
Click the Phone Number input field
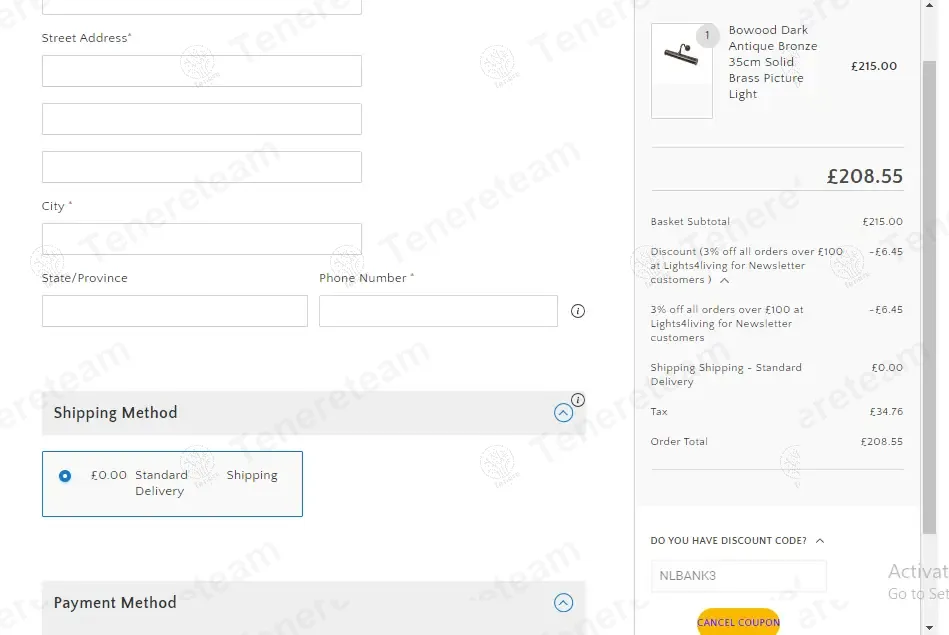tap(438, 311)
